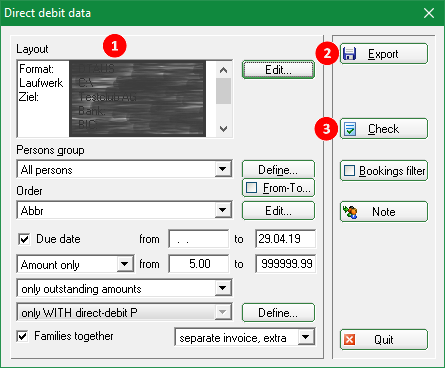The width and height of the screenshot is (445, 368).
Task: Click the Edit button next to Layout
Action: click(278, 70)
